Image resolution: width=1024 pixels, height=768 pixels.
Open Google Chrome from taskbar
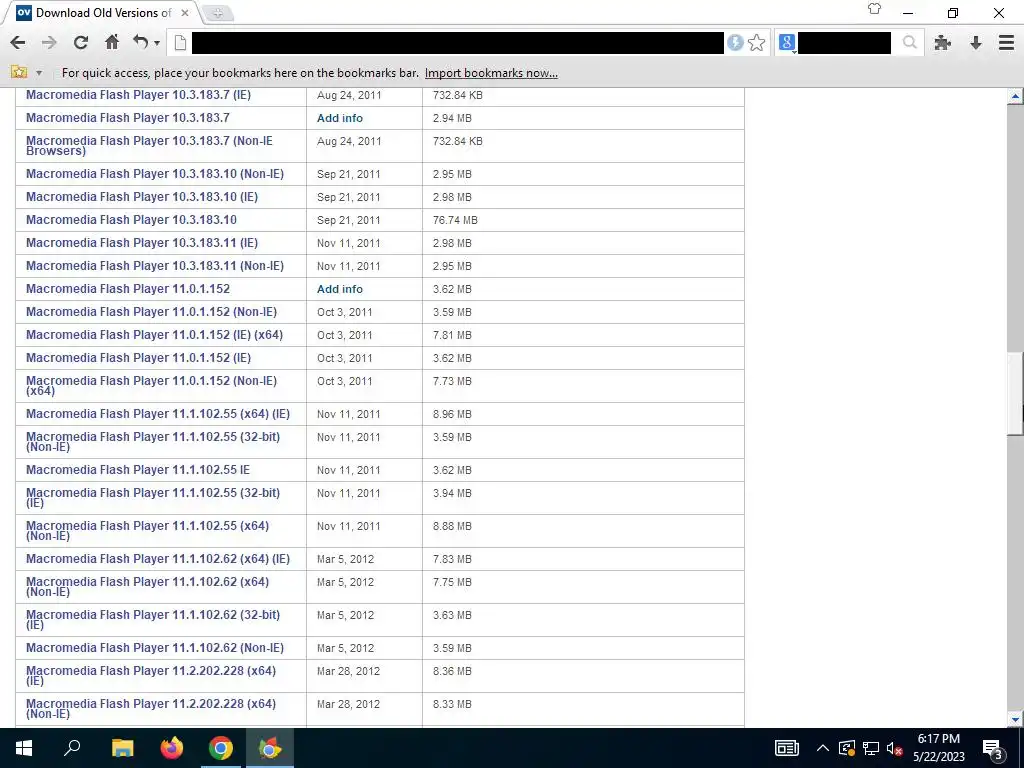click(x=221, y=748)
